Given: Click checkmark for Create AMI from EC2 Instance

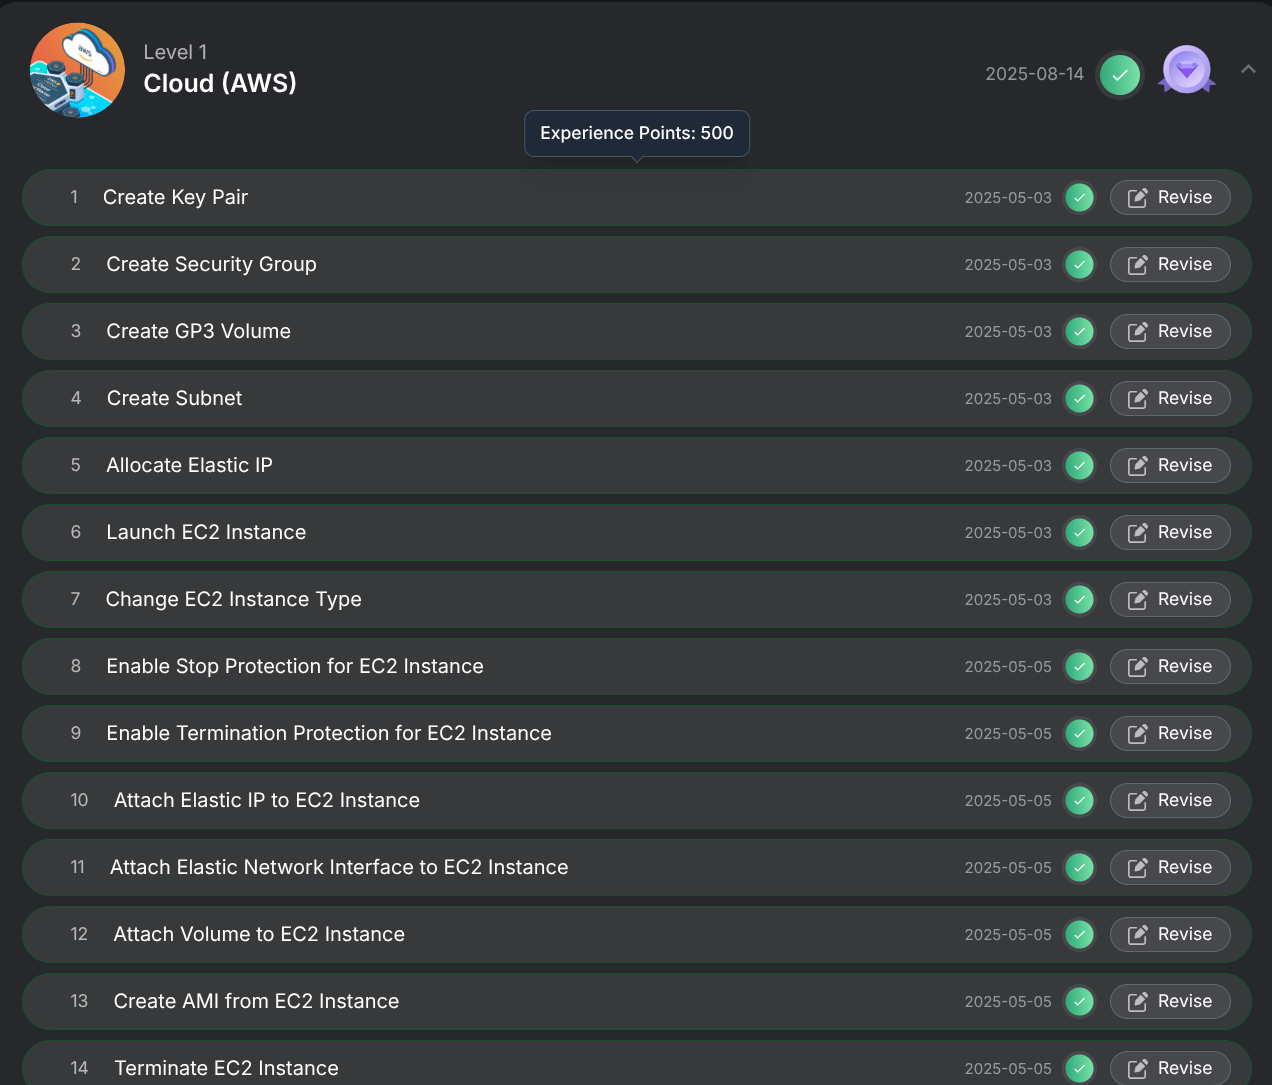Looking at the screenshot, I should 1079,1002.
